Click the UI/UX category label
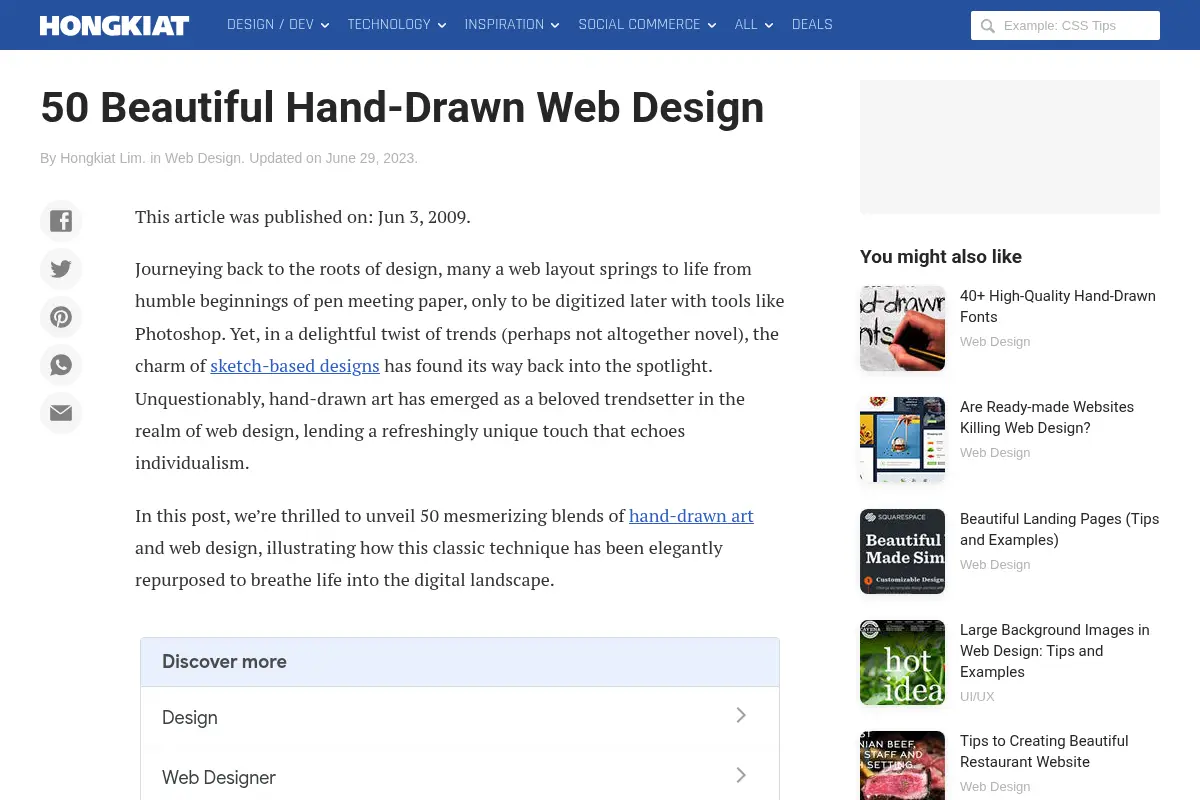 point(977,697)
